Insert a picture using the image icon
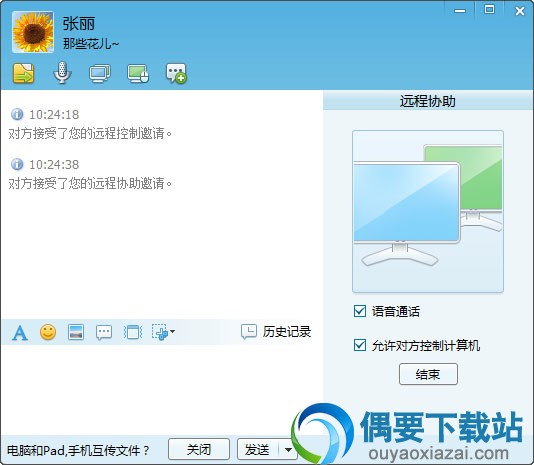This screenshot has width=534, height=465. [x=76, y=332]
